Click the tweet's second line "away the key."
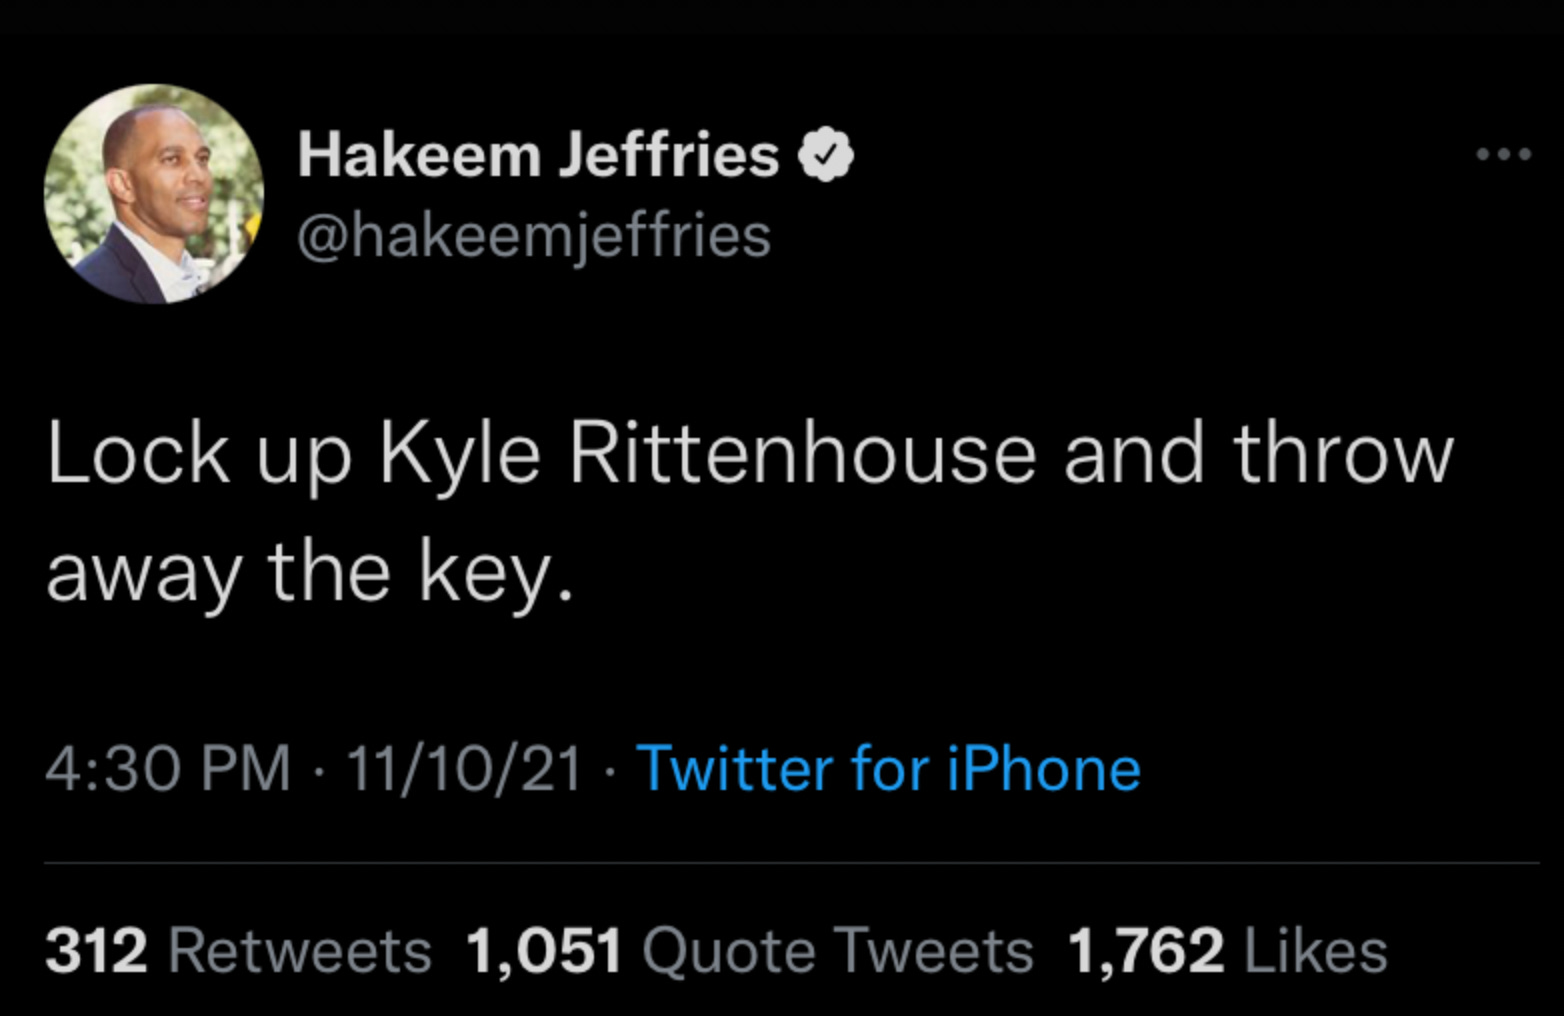 point(310,573)
